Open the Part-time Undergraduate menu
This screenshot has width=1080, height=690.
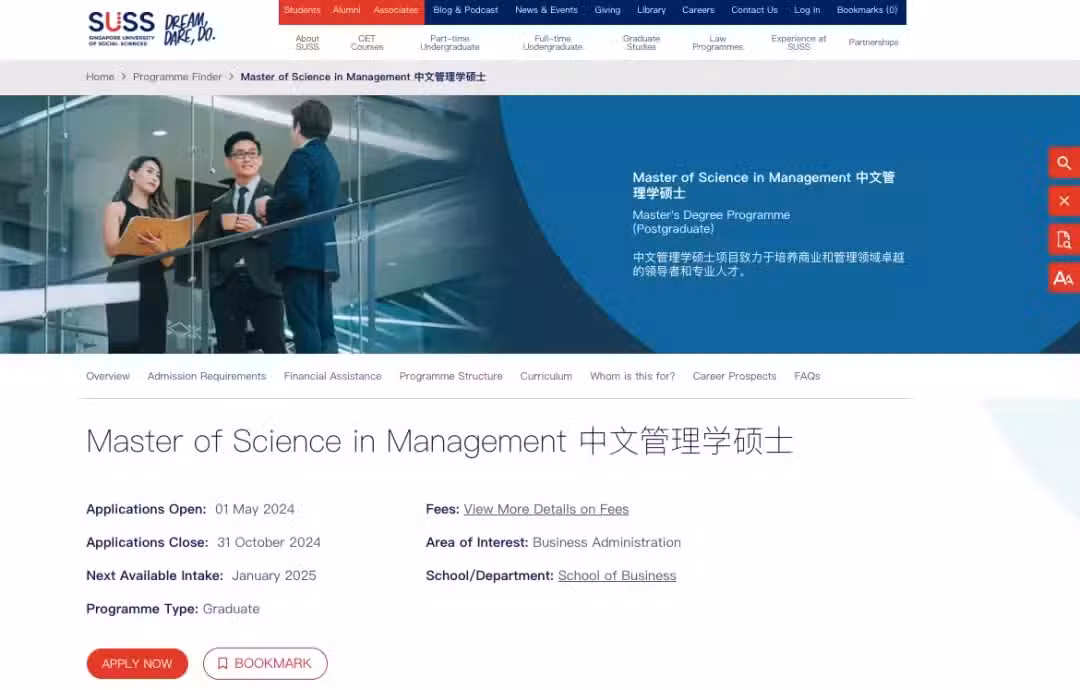pos(450,43)
